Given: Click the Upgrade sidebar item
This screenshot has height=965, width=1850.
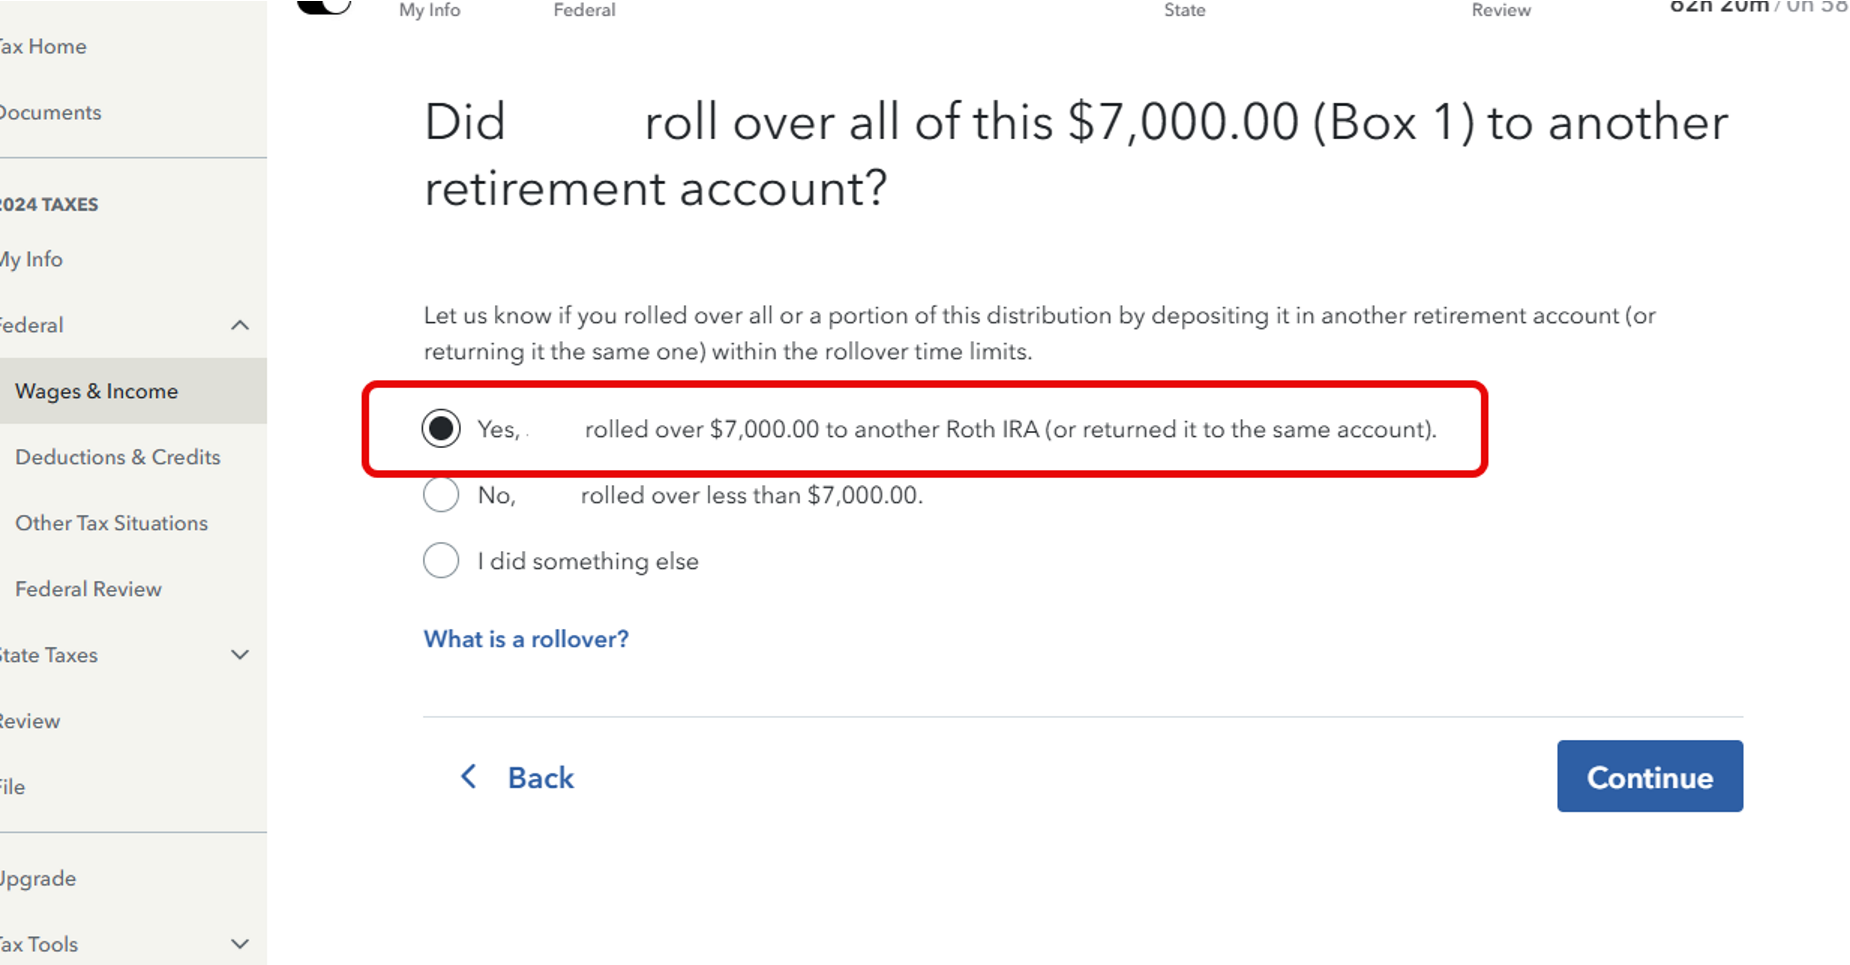Looking at the screenshot, I should 38,878.
